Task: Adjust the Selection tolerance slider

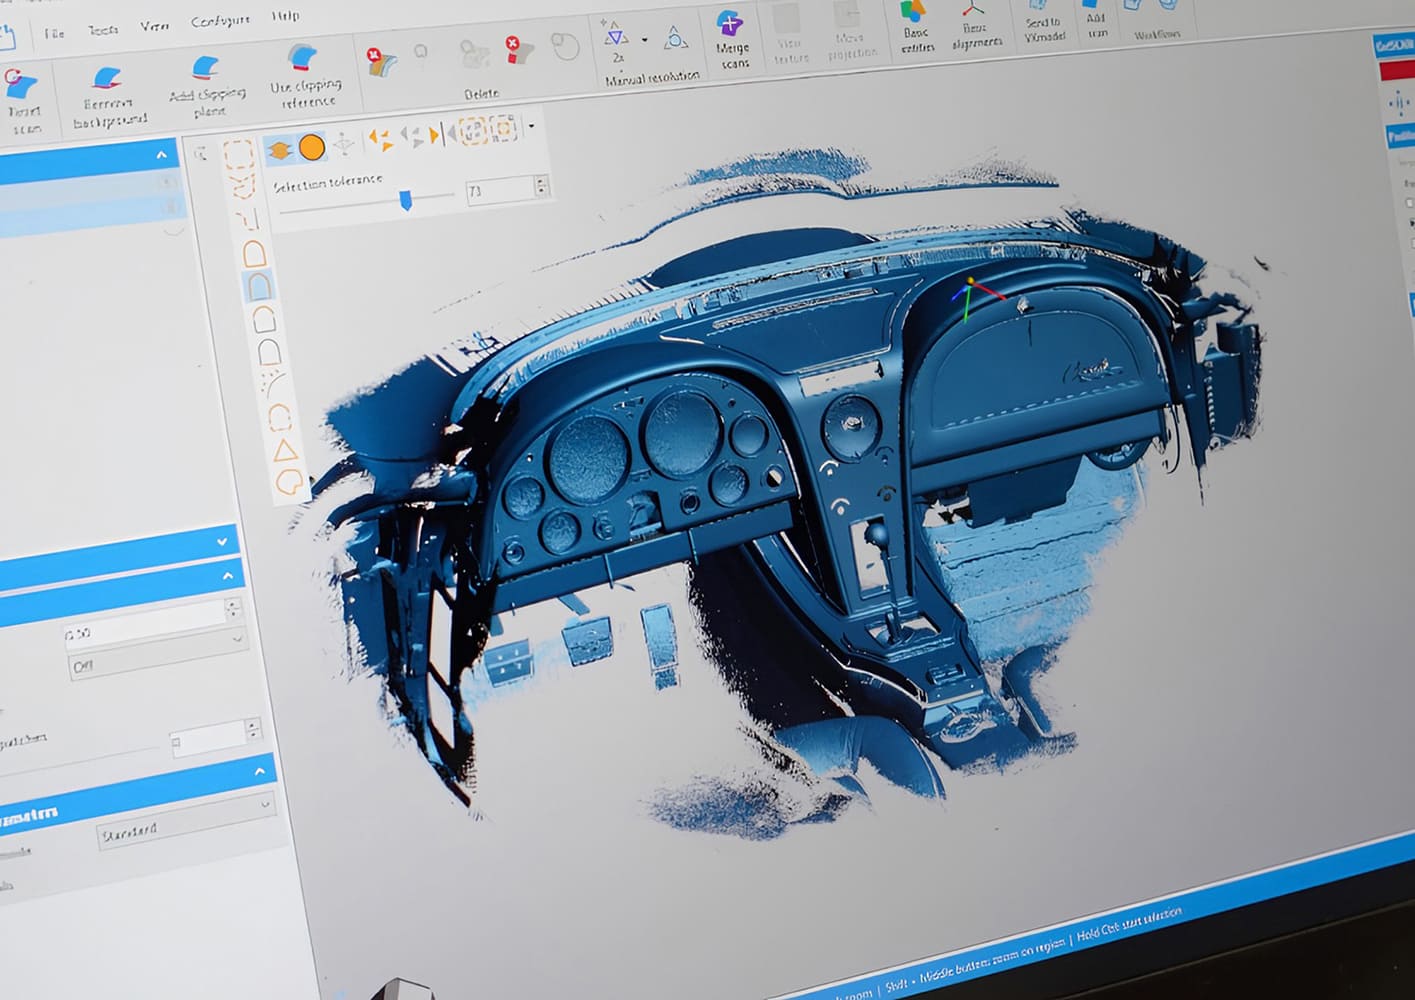Action: [404, 198]
